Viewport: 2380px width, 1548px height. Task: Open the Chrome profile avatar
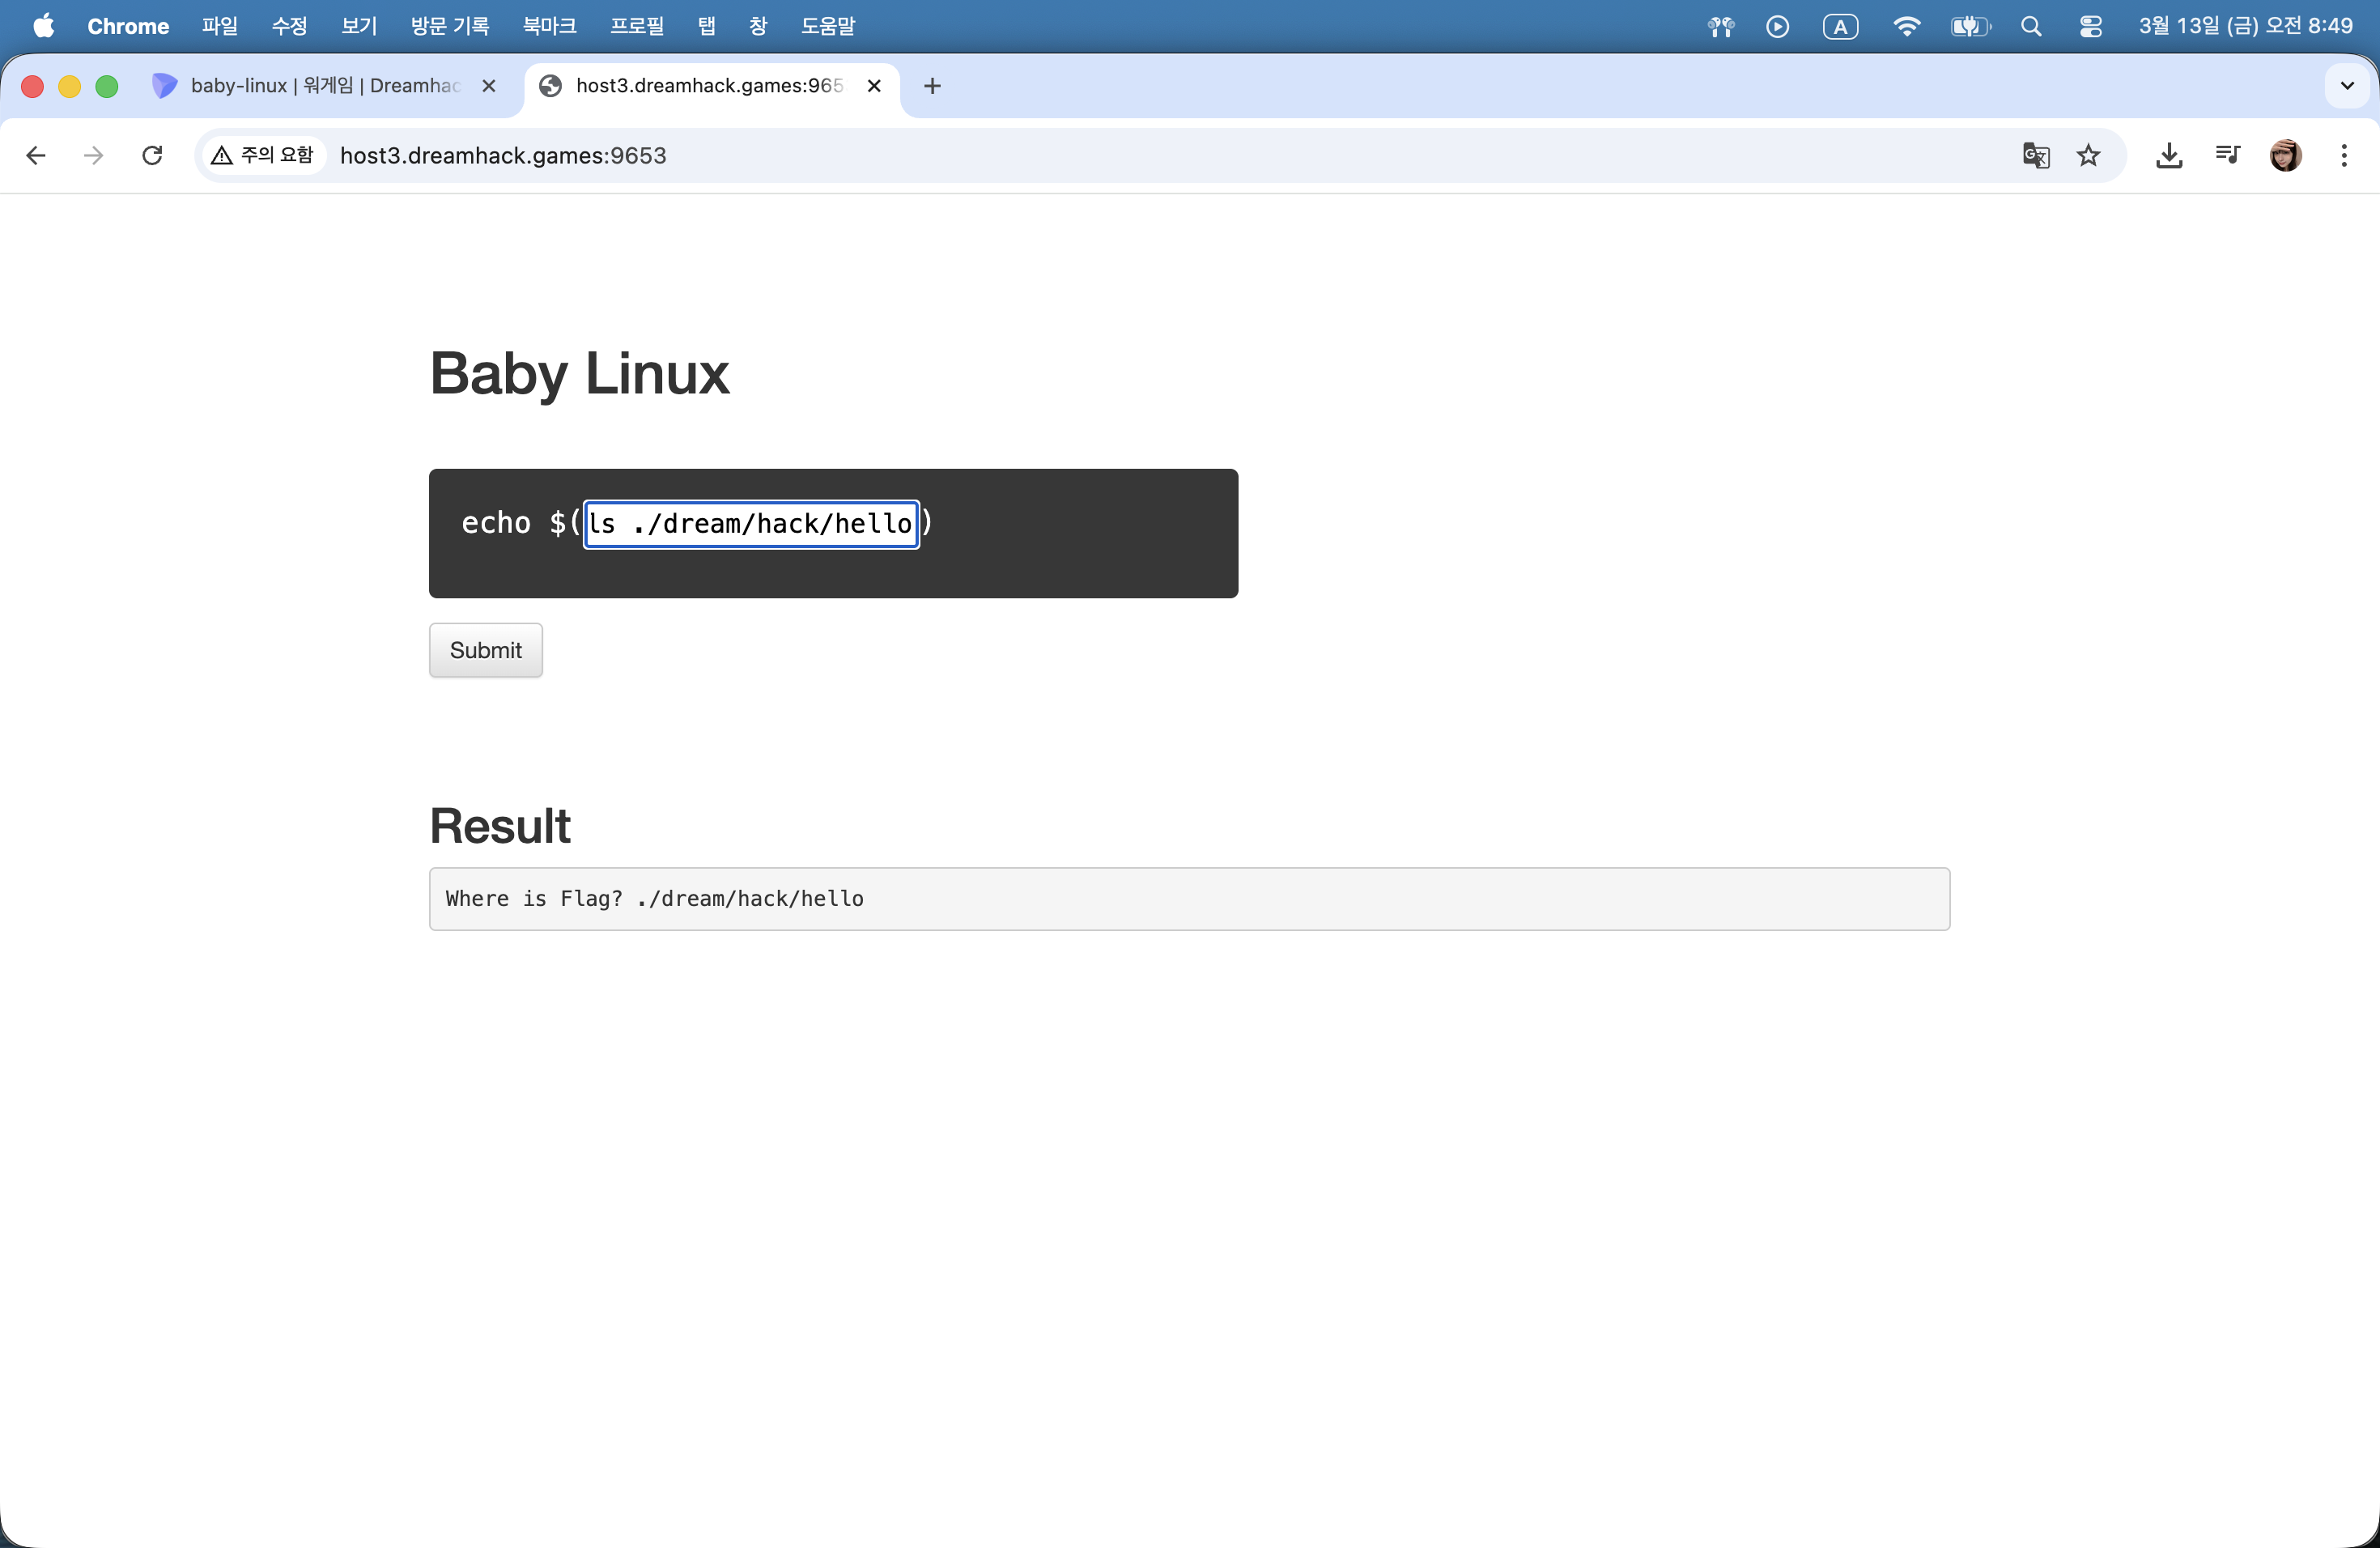[x=2285, y=155]
